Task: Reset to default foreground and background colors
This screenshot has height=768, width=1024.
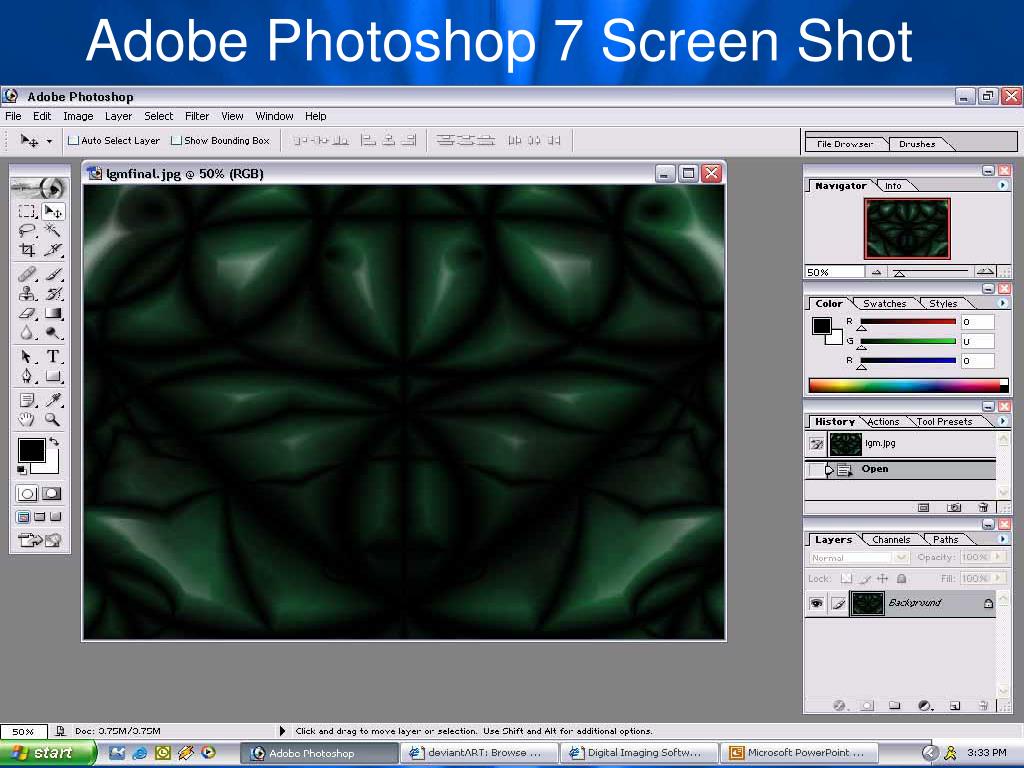Action: (x=22, y=470)
